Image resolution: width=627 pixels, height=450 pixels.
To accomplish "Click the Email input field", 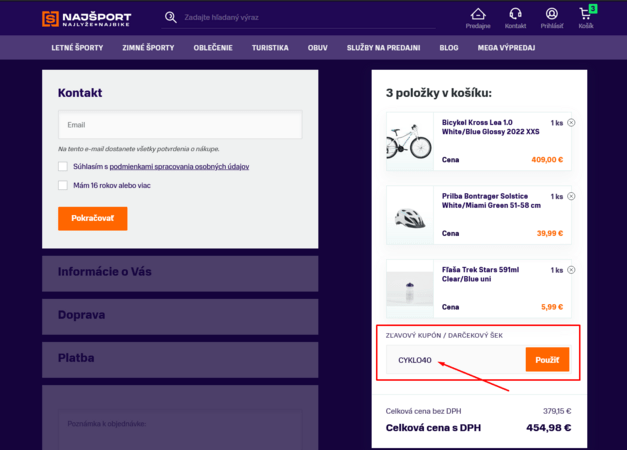I will point(180,125).
